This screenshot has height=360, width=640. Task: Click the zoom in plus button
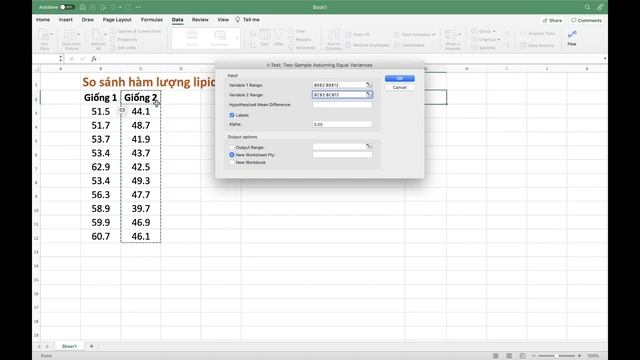click(579, 356)
